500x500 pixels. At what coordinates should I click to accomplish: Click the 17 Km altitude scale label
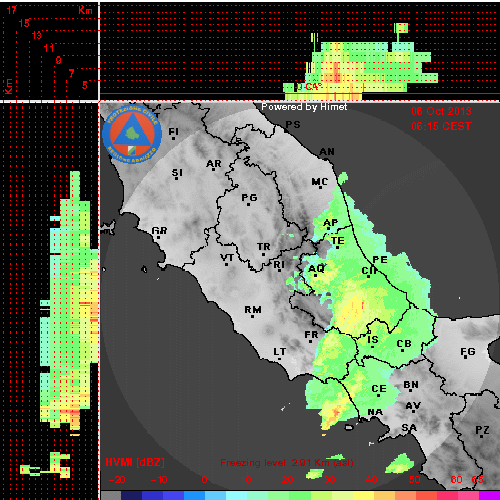click(x=11, y=10)
